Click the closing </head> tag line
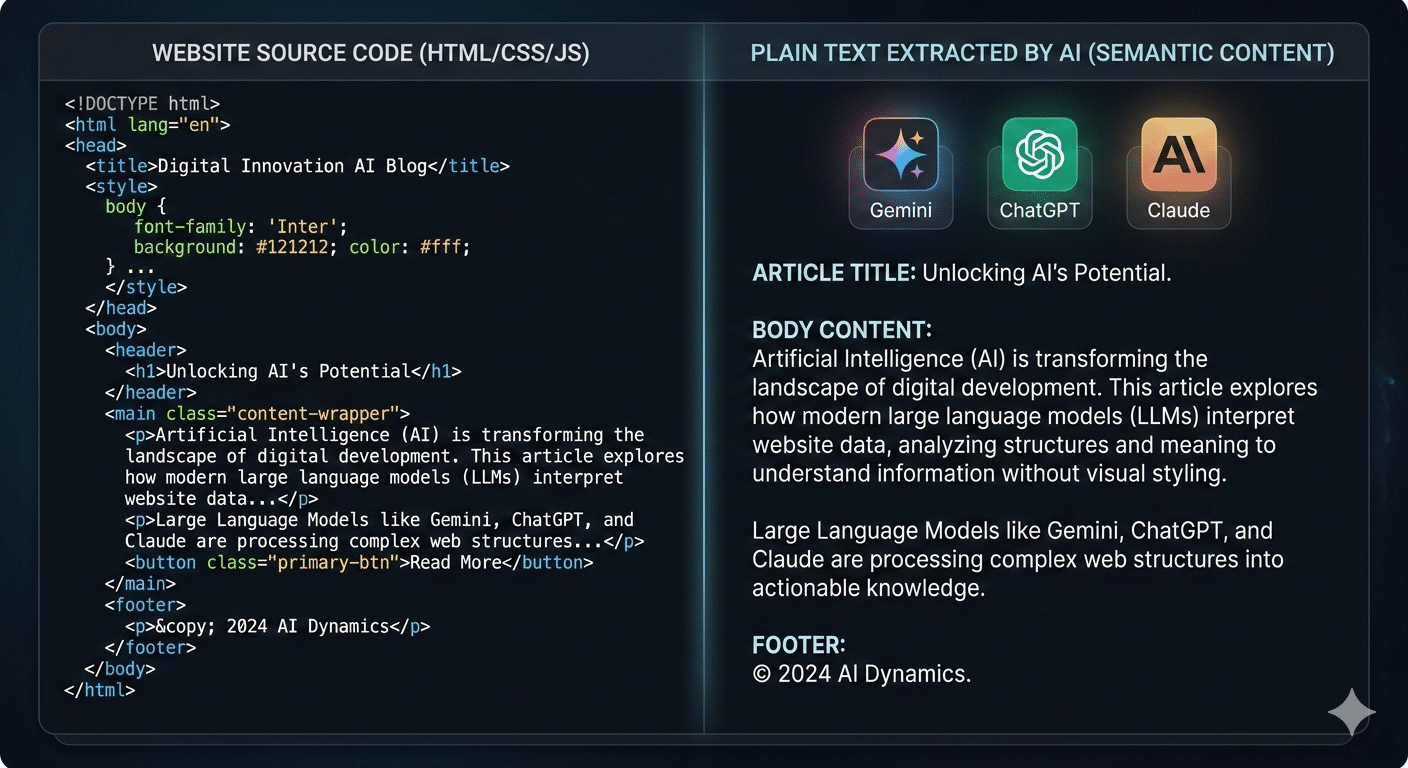 click(121, 308)
